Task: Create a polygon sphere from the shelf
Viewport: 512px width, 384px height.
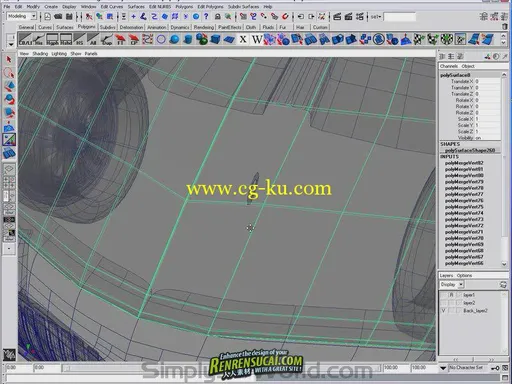Action: pyautogui.click(x=174, y=39)
